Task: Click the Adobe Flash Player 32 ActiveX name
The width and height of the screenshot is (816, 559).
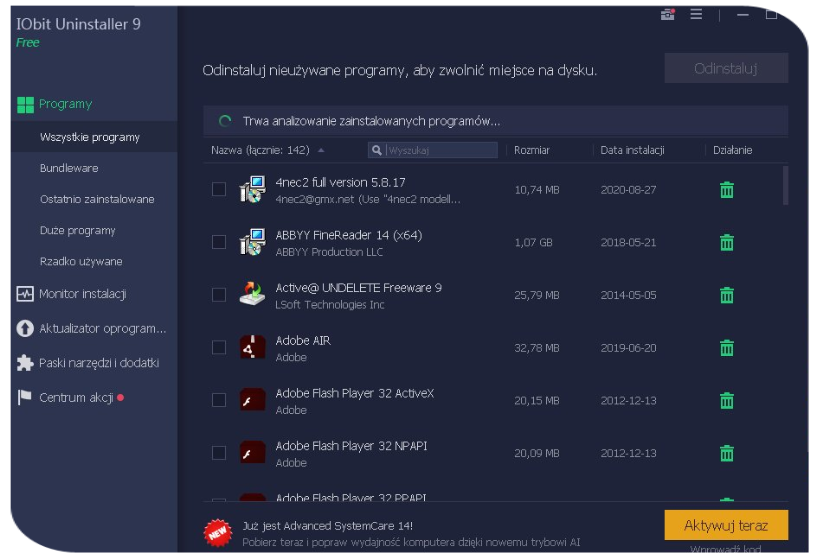Action: coord(354,393)
